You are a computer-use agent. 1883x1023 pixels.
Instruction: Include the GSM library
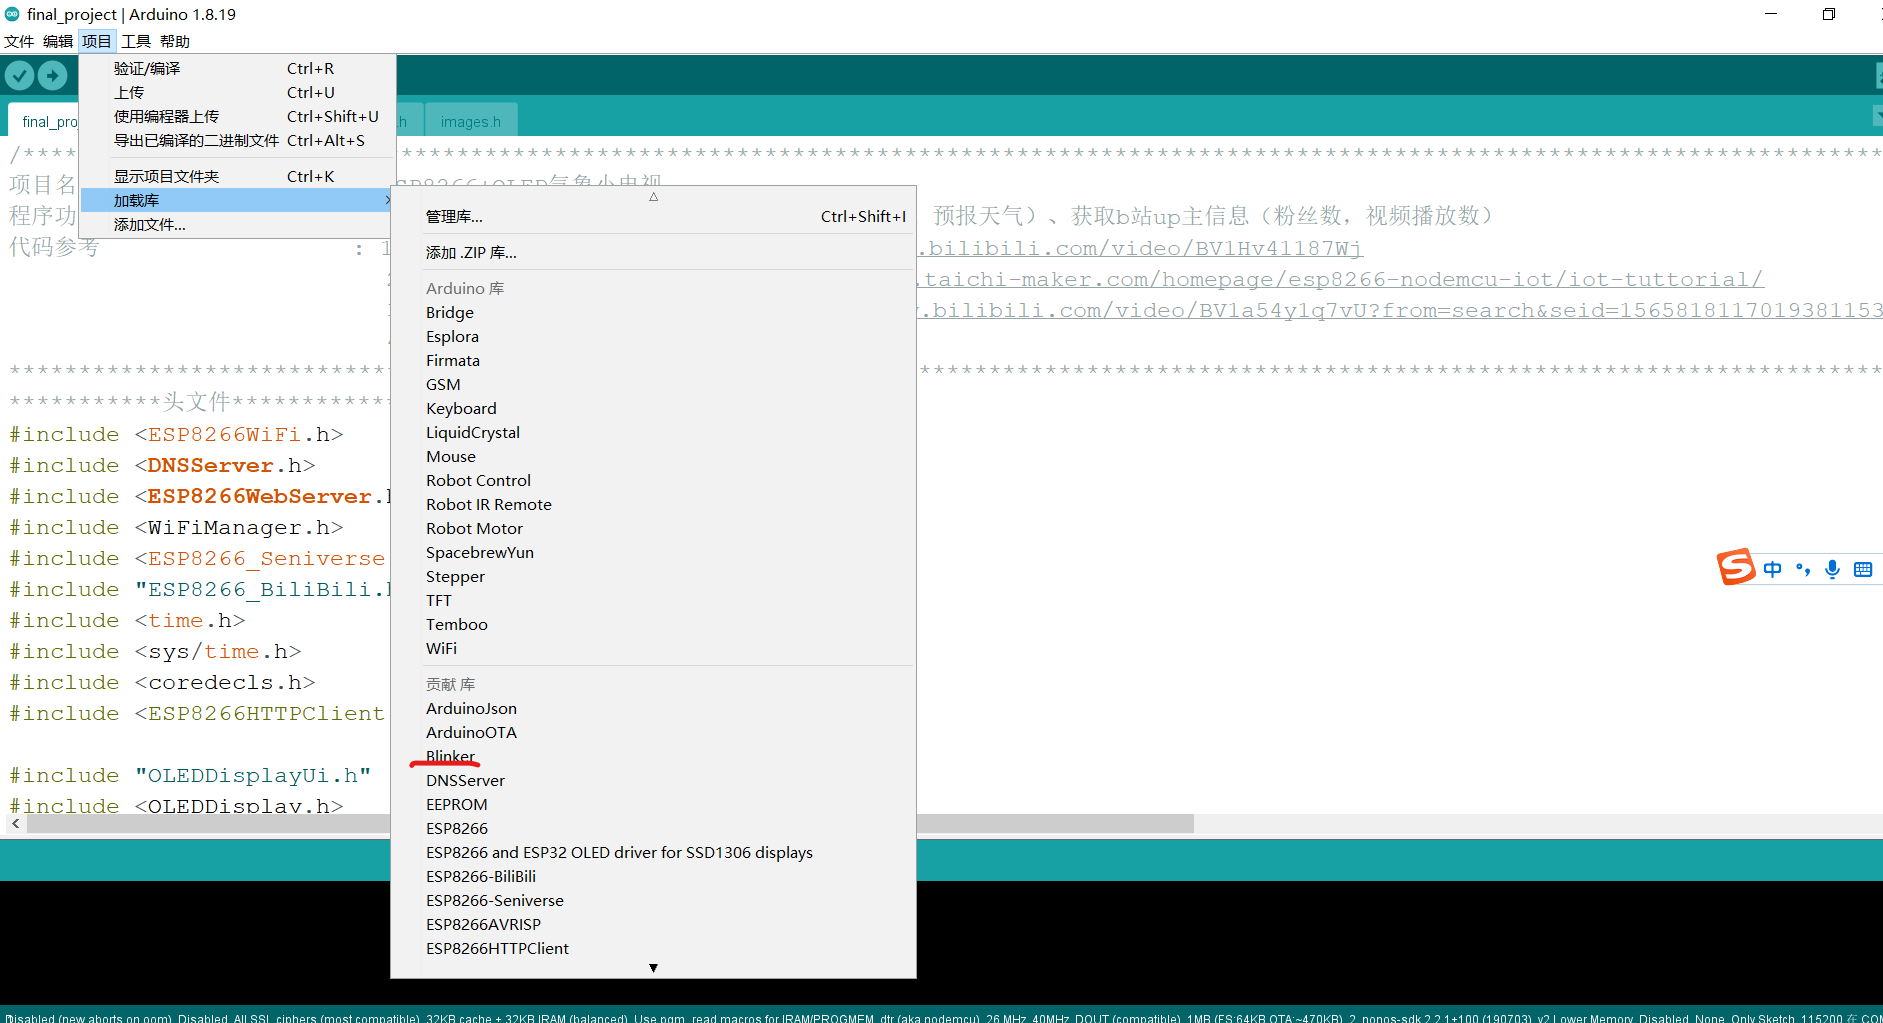pyautogui.click(x=653, y=384)
